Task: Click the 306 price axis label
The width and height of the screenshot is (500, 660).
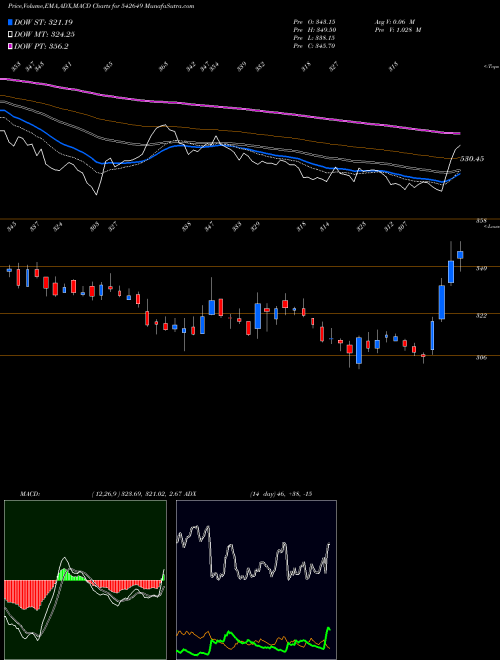Action: (481, 357)
